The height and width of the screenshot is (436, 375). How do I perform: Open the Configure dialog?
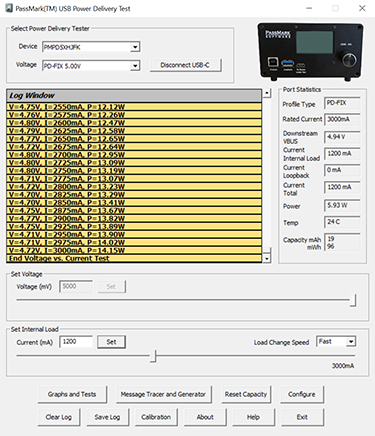click(x=302, y=394)
